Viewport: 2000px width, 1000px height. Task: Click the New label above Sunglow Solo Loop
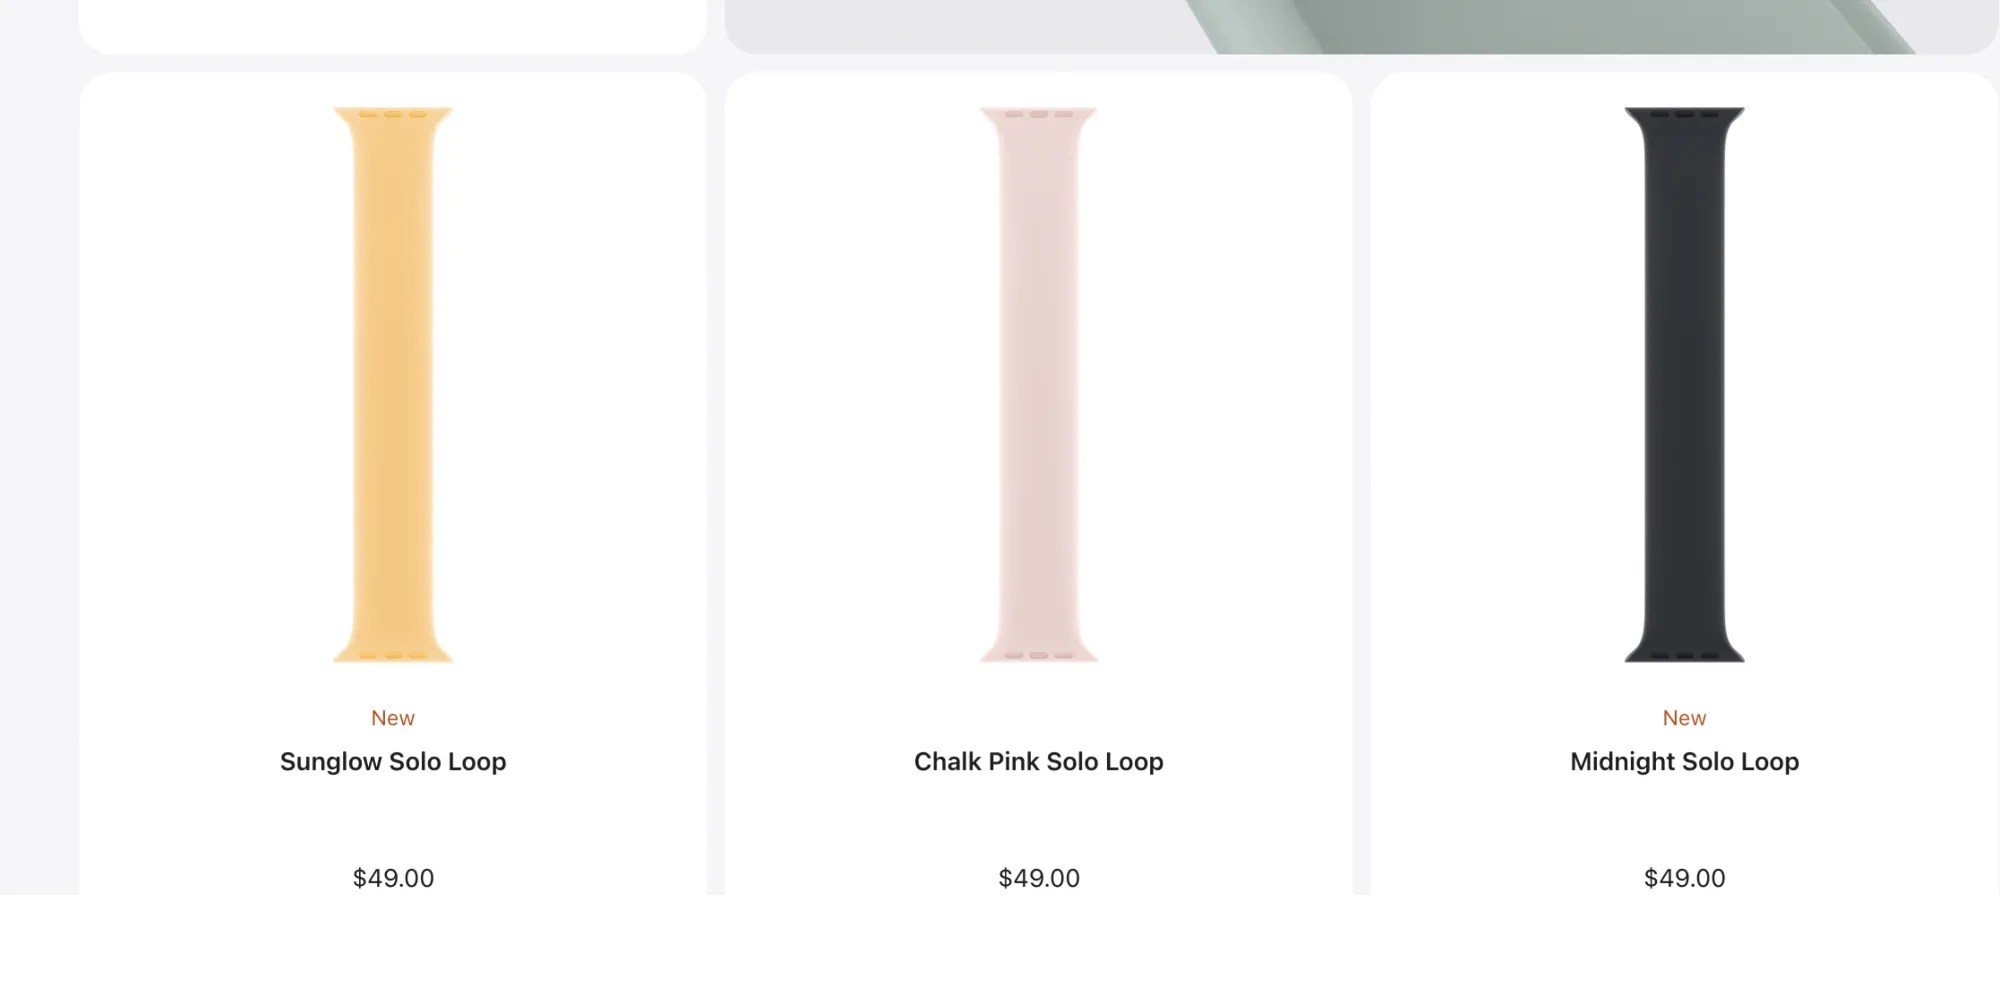pos(393,718)
